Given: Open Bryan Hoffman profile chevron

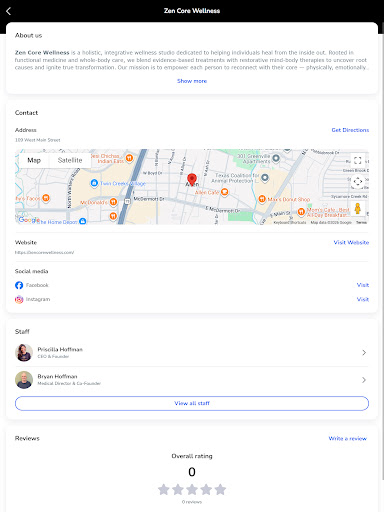Looking at the screenshot, I should 364,380.
